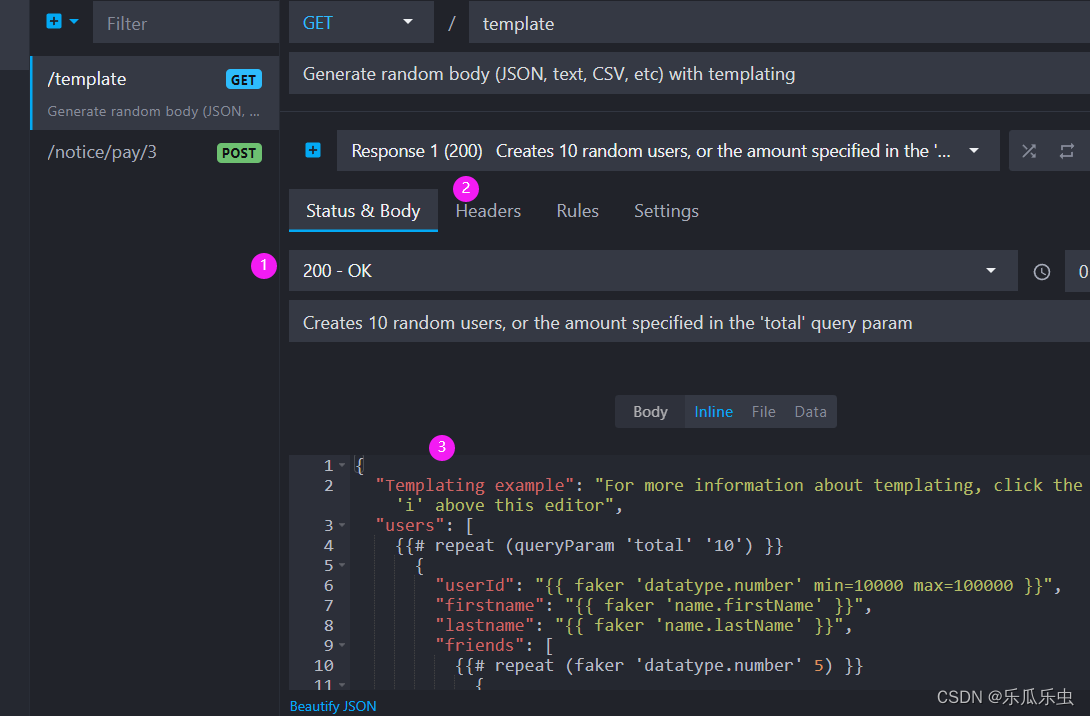The image size is (1090, 716).
Task: Click the GET badge on /template route
Action: coord(243,79)
